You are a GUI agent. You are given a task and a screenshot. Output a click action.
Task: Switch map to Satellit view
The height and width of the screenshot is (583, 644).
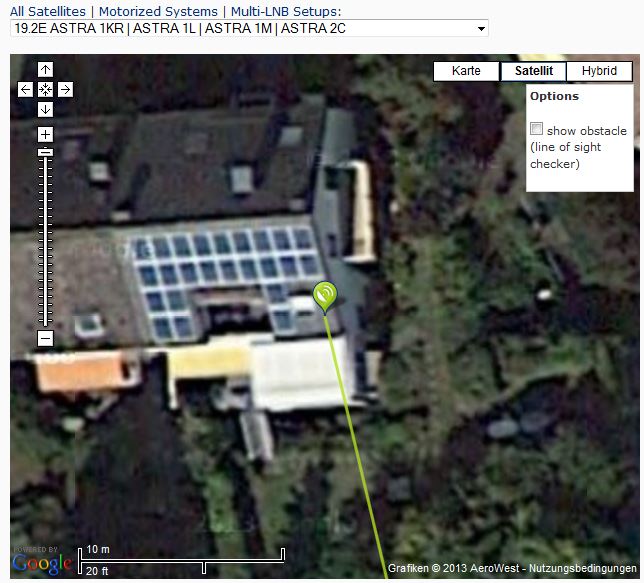point(534,71)
